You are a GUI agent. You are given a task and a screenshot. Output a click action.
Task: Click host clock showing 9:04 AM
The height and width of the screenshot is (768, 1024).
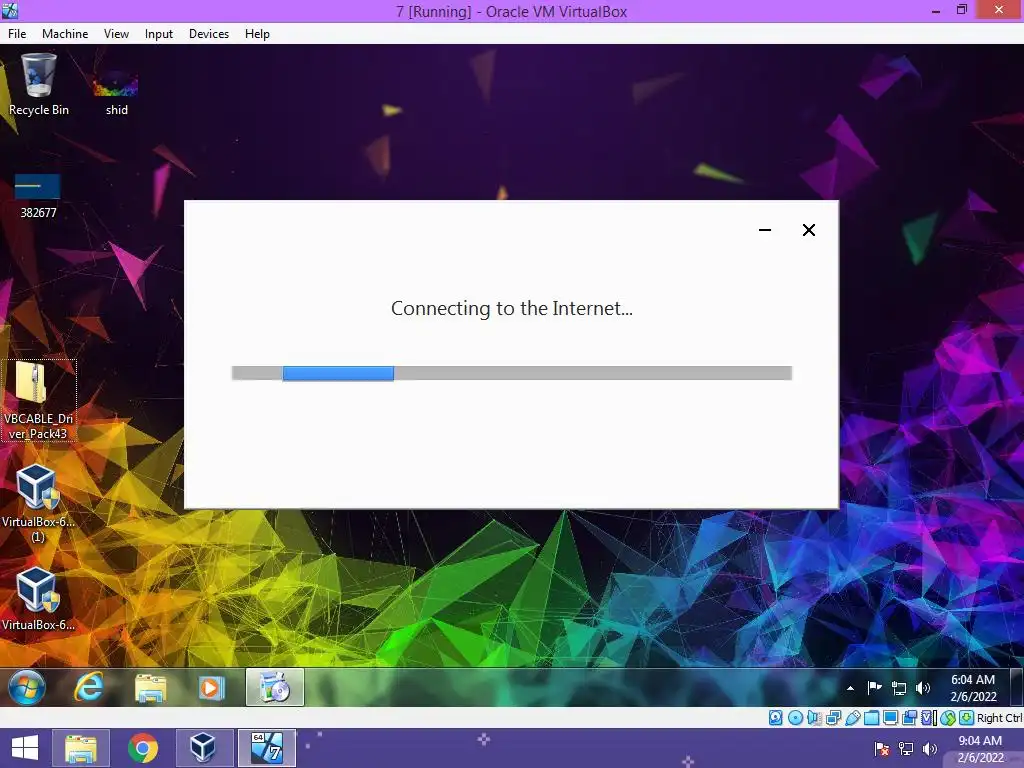[980, 749]
